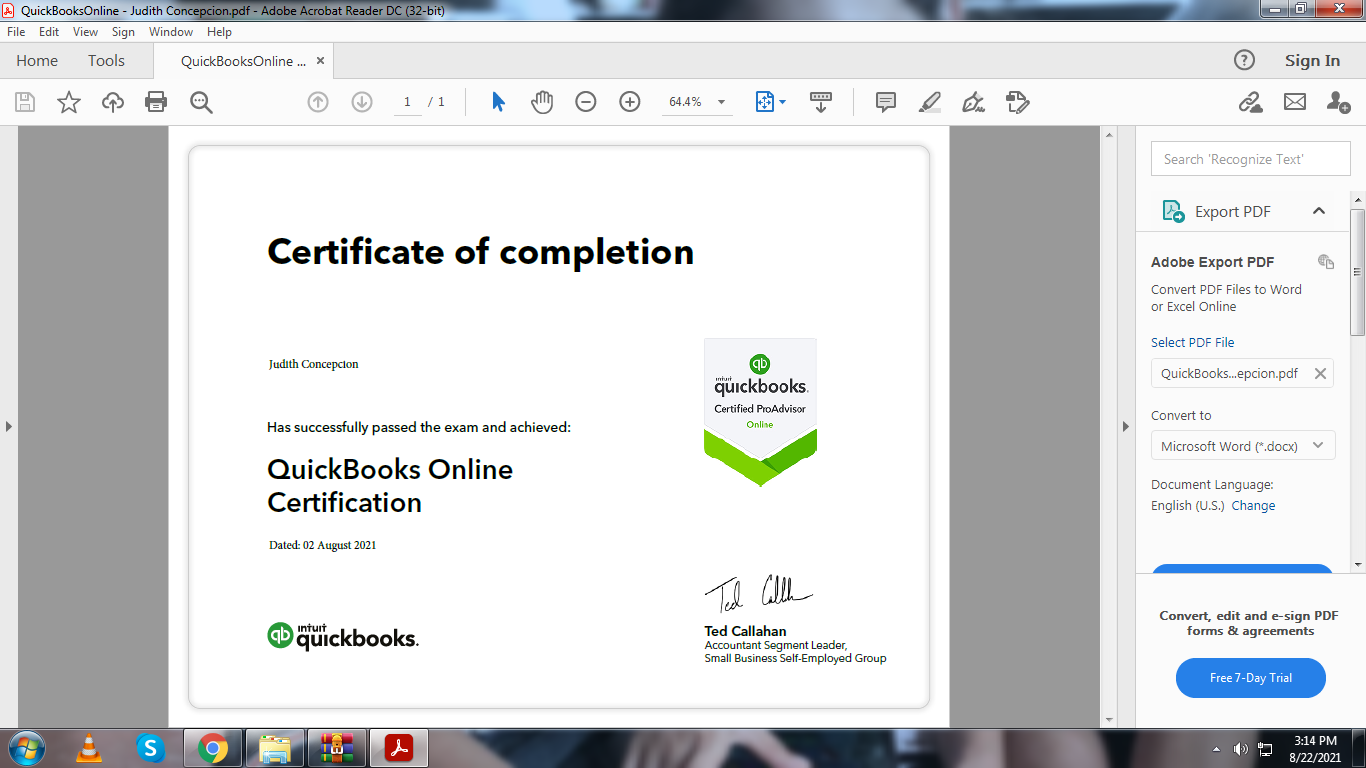Zoom in with plus icon
The height and width of the screenshot is (768, 1366).
click(630, 102)
